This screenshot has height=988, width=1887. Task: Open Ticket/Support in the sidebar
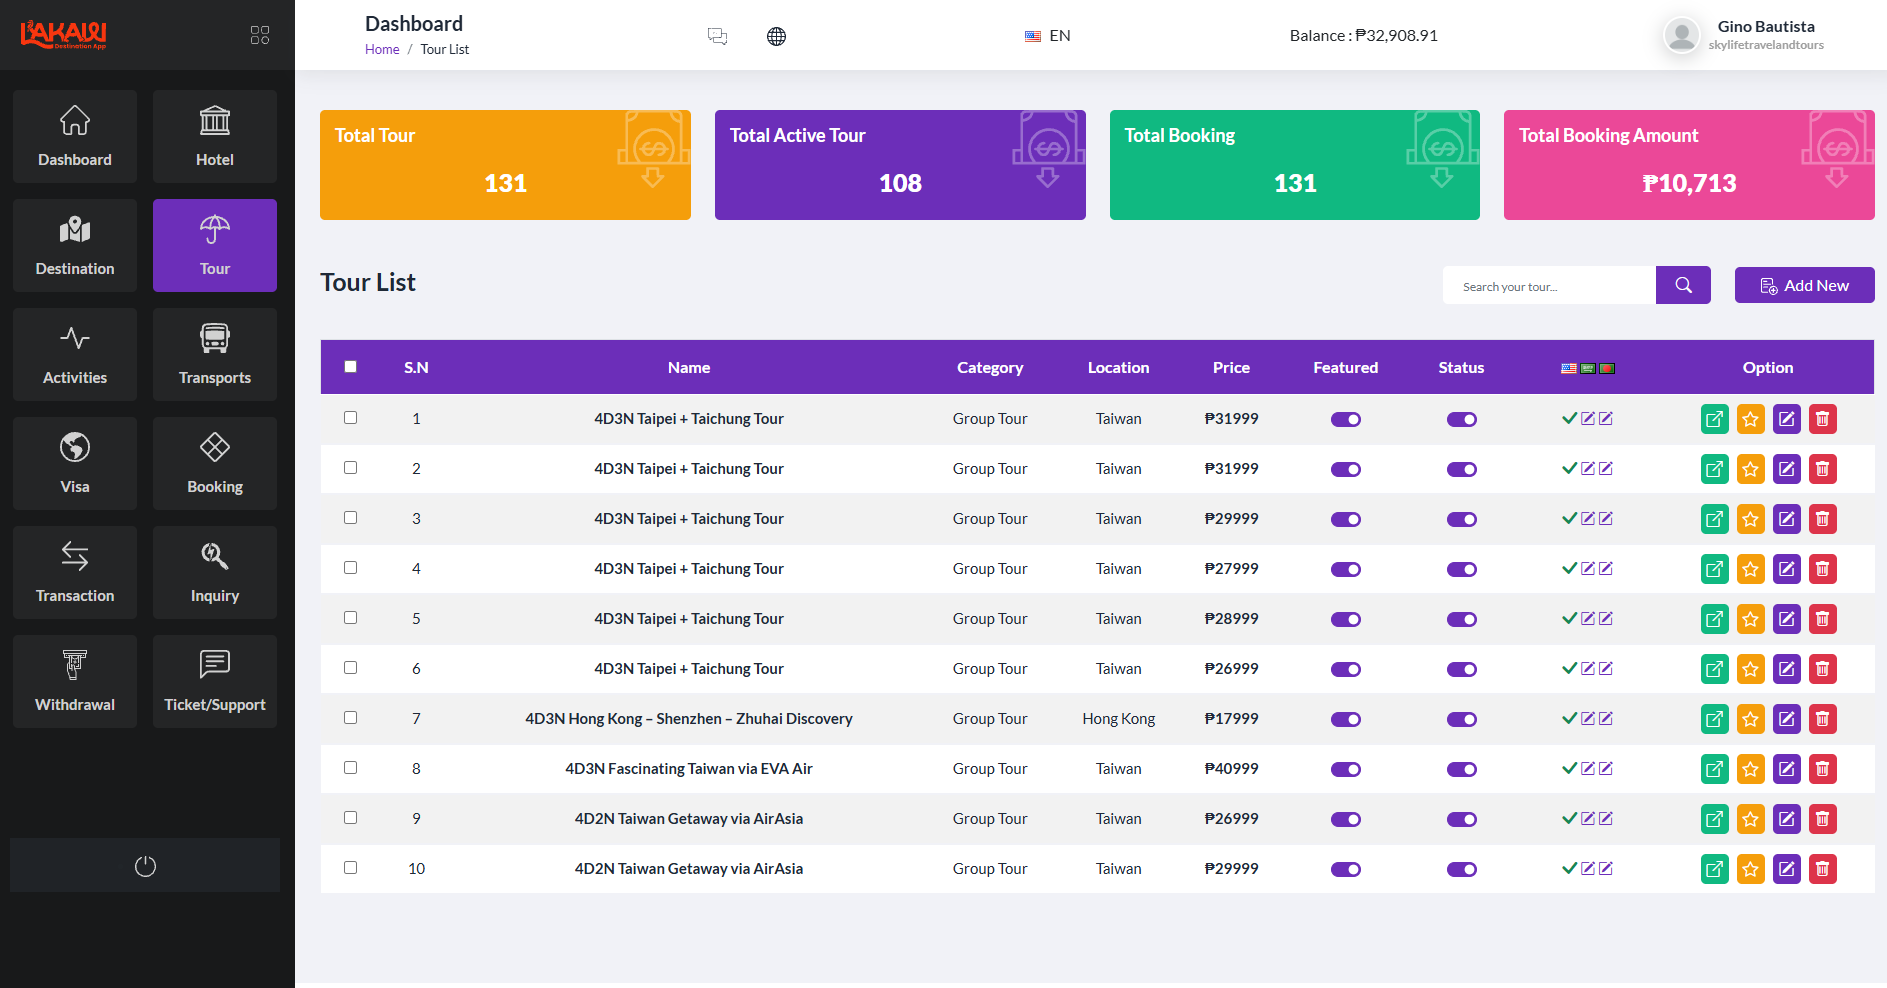215,681
